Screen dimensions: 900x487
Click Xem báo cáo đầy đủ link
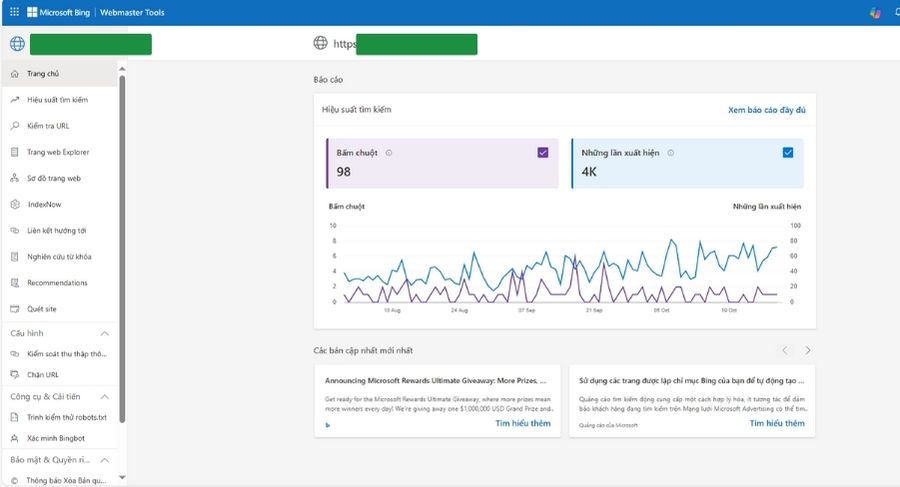click(x=766, y=110)
